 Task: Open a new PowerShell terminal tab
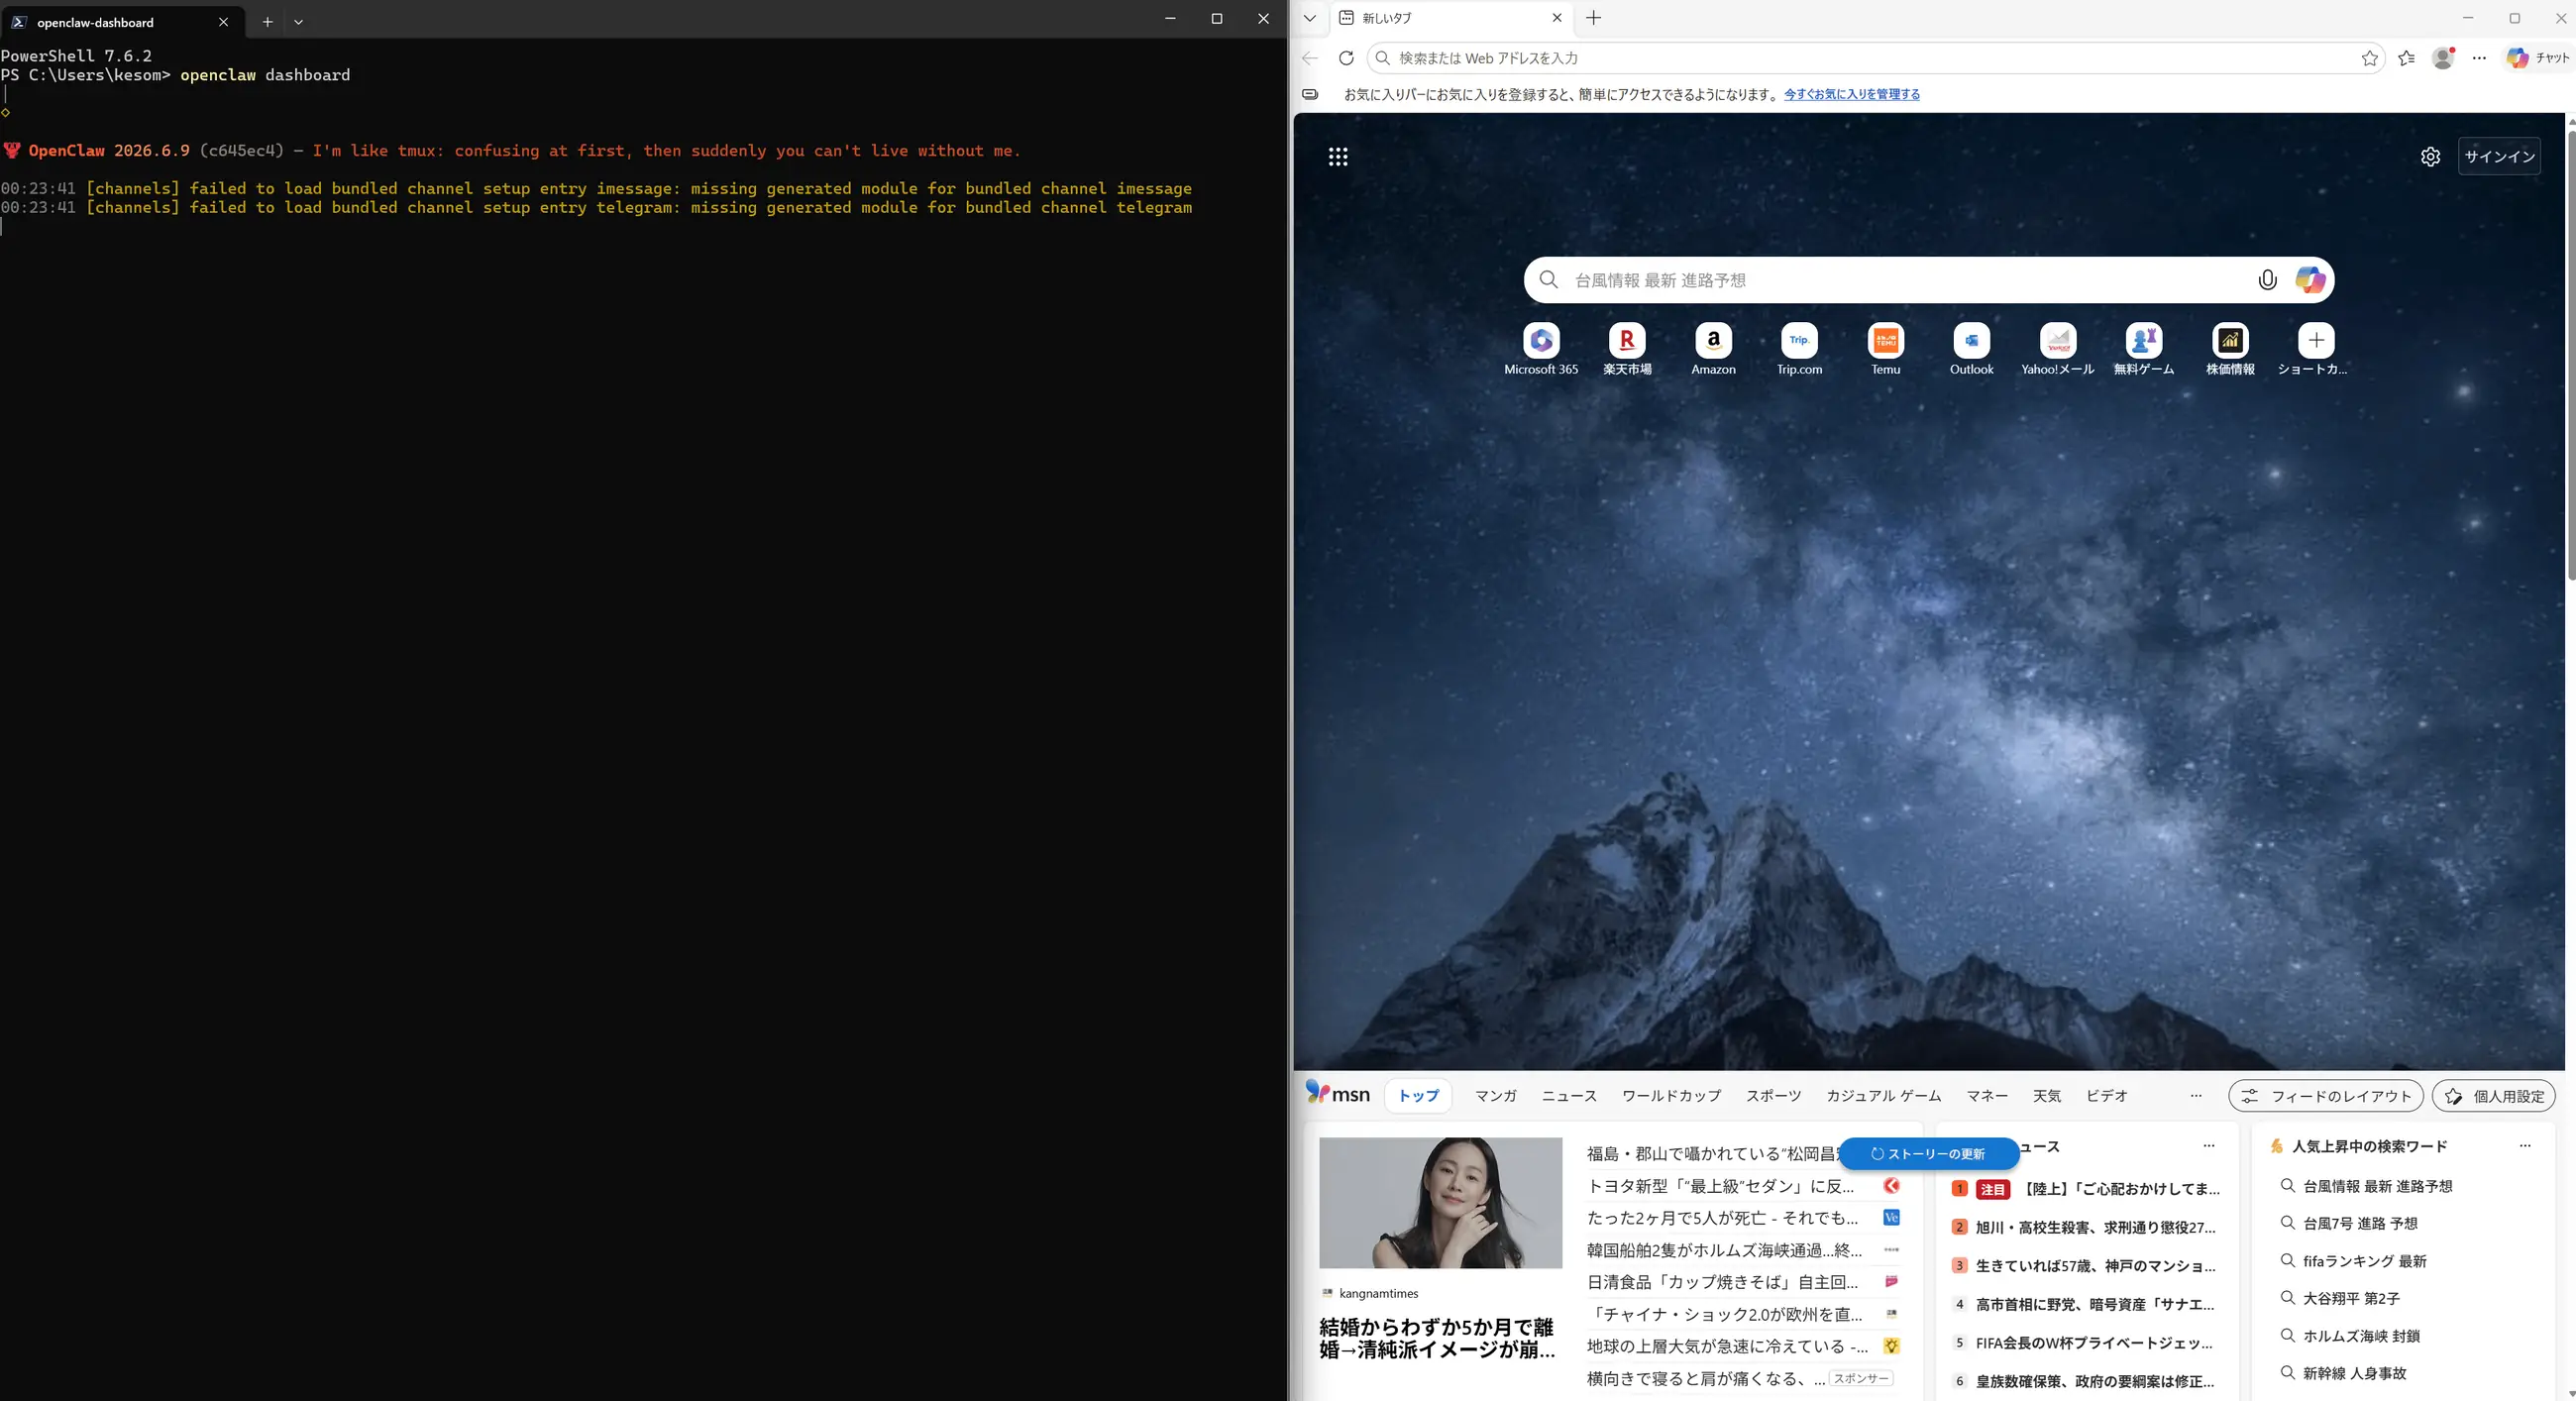[x=267, y=21]
